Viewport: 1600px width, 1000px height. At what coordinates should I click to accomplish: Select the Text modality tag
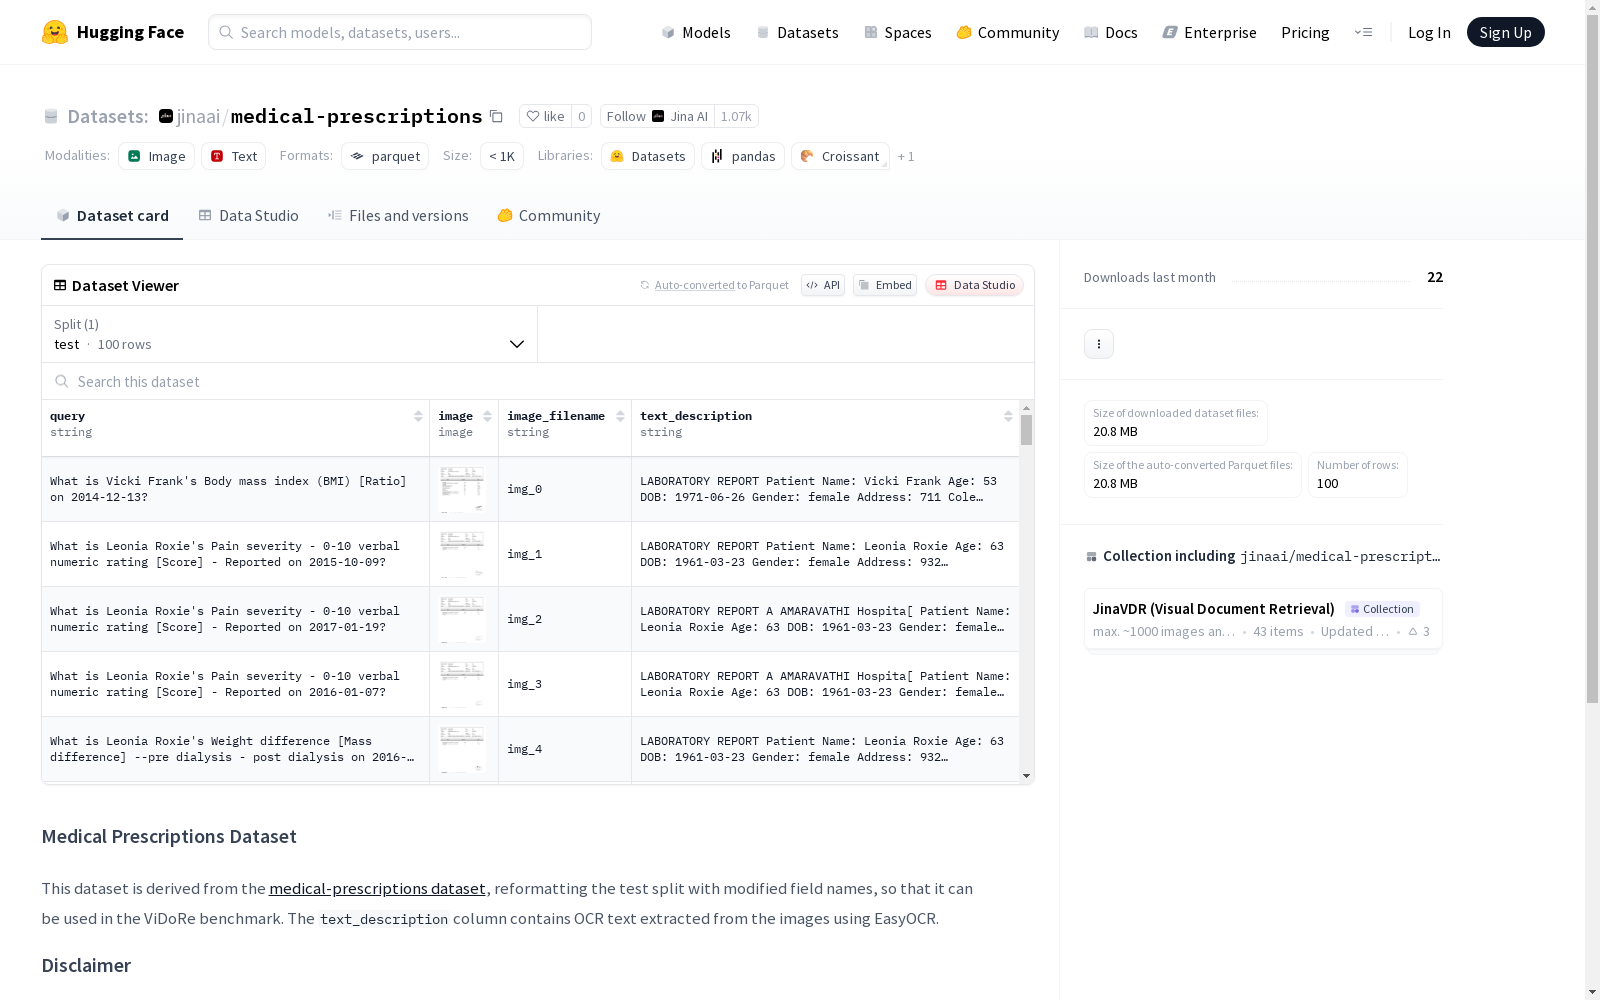pos(234,156)
